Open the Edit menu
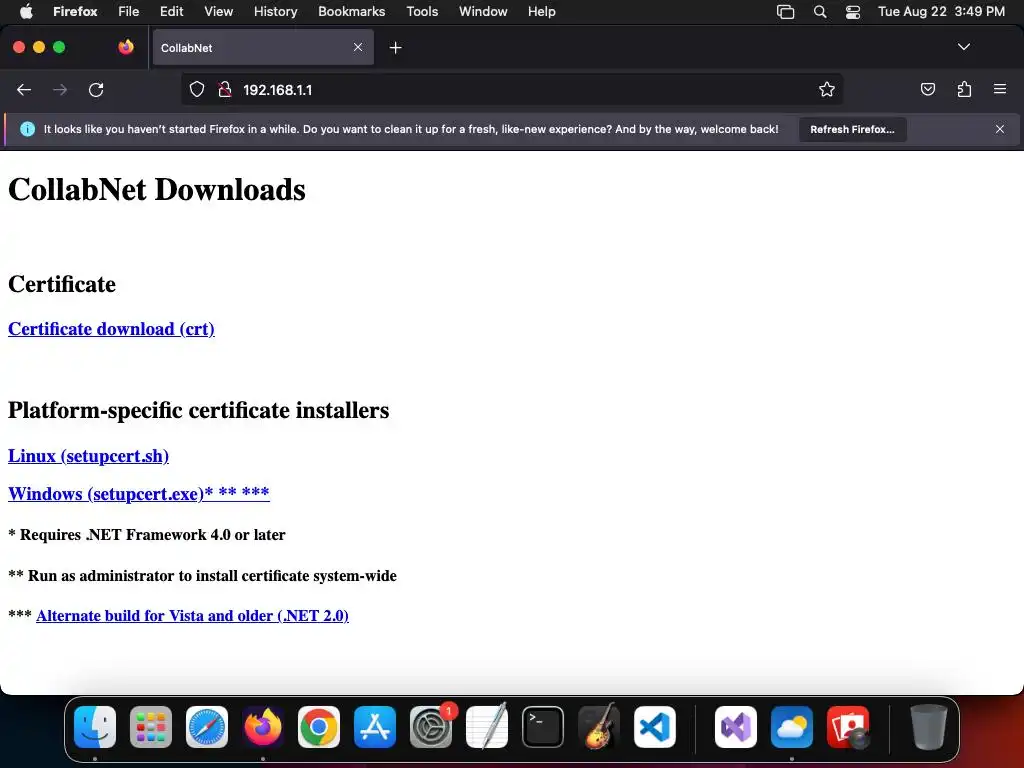1024x768 pixels. click(171, 12)
